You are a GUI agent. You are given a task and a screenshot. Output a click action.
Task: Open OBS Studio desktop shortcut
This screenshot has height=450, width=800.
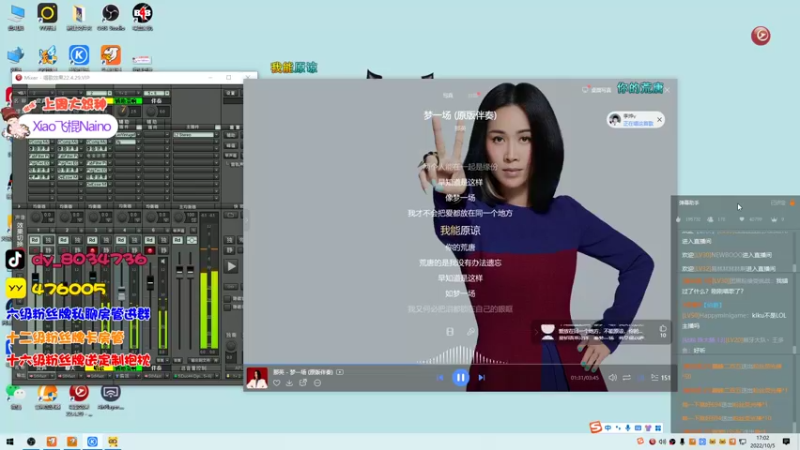pos(111,16)
